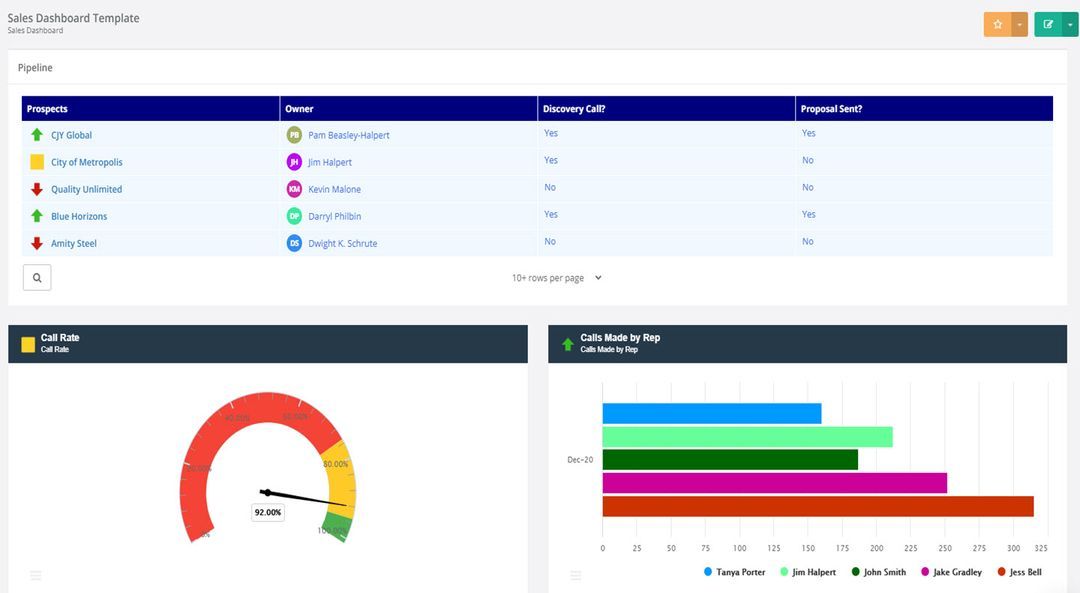The image size is (1080, 593).
Task: Click the green arrow icon on Calls Made by Rep
Action: point(567,343)
